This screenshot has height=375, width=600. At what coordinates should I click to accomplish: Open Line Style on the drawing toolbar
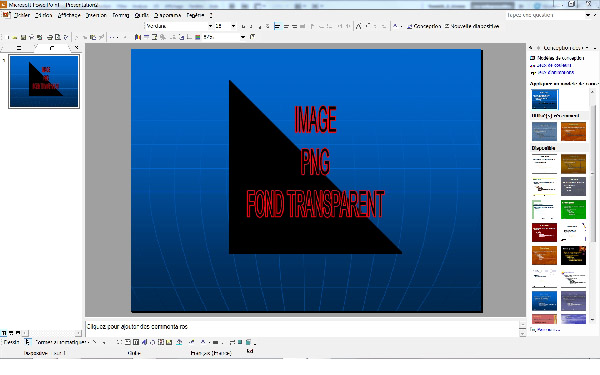click(215, 342)
